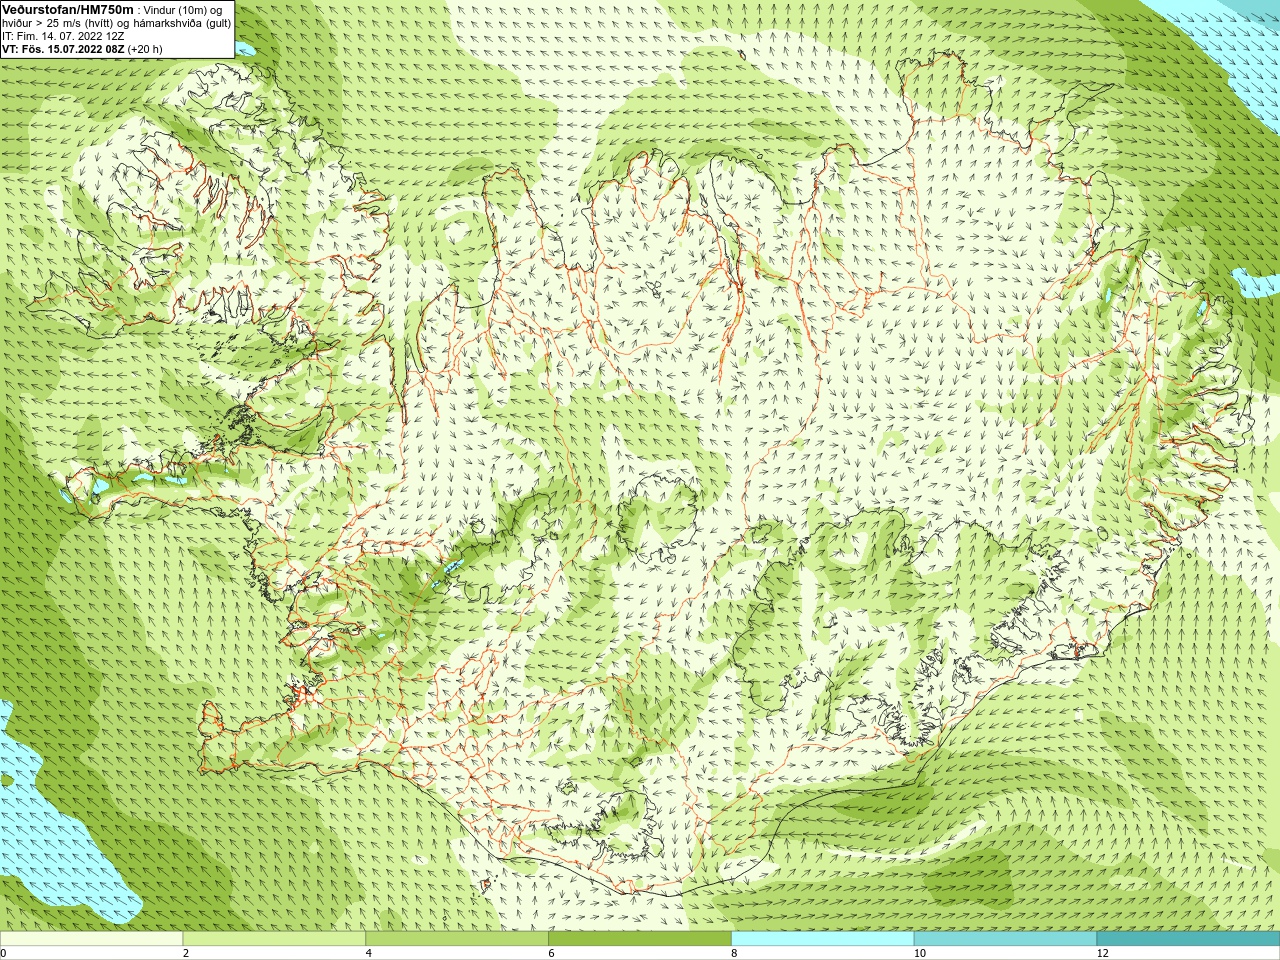Click the legend value label '10'
The height and width of the screenshot is (960, 1280).
(x=919, y=953)
